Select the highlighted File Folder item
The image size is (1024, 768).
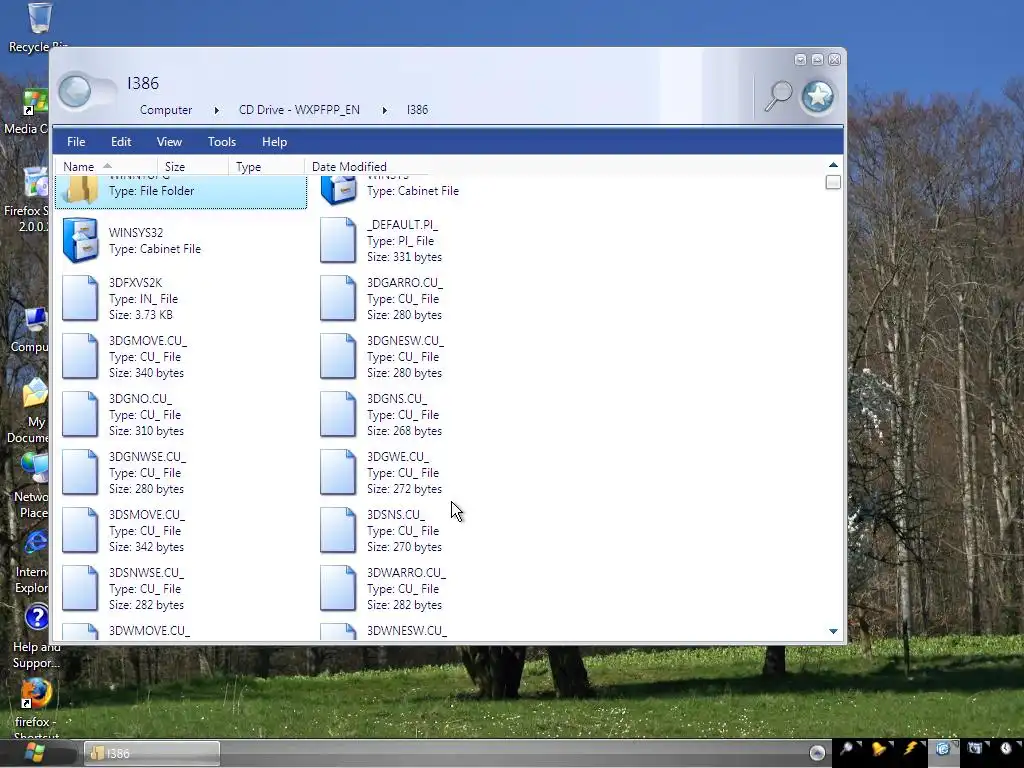click(x=181, y=191)
